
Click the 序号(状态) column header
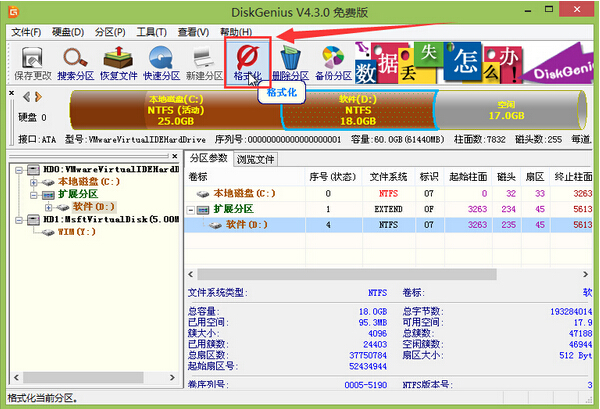[333, 177]
